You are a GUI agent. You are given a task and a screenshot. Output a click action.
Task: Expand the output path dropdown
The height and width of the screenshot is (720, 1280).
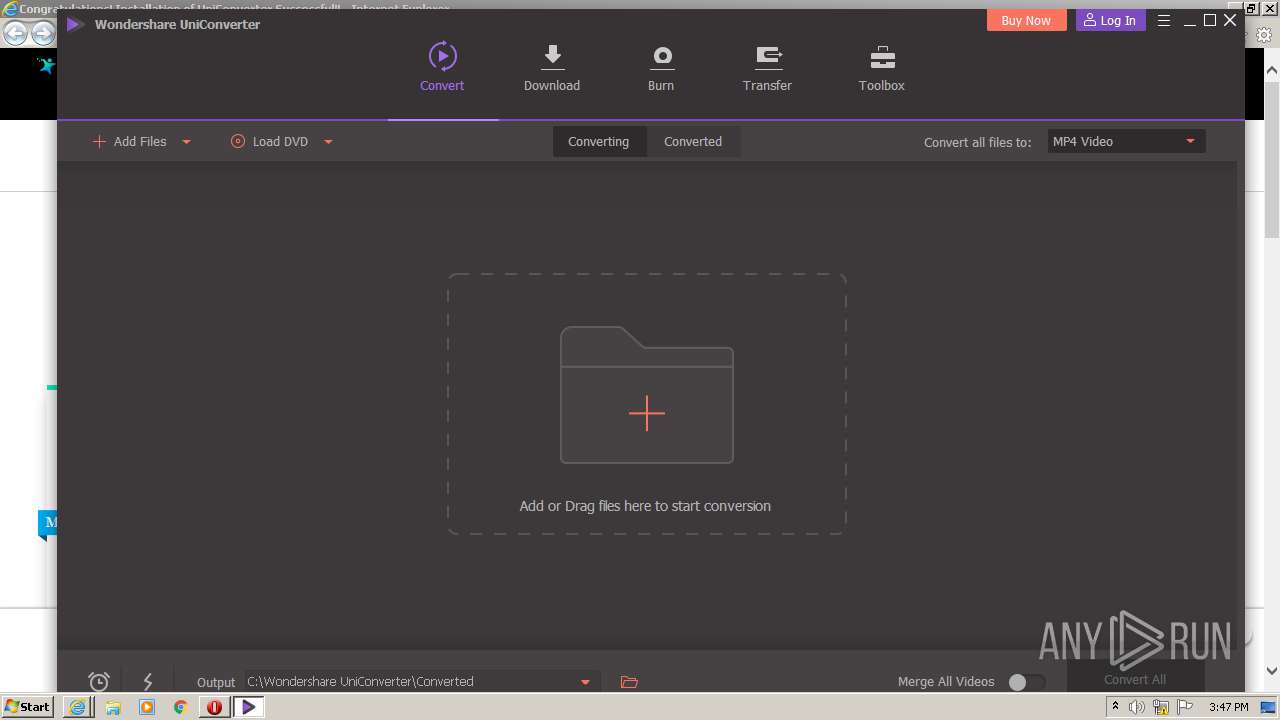point(585,682)
